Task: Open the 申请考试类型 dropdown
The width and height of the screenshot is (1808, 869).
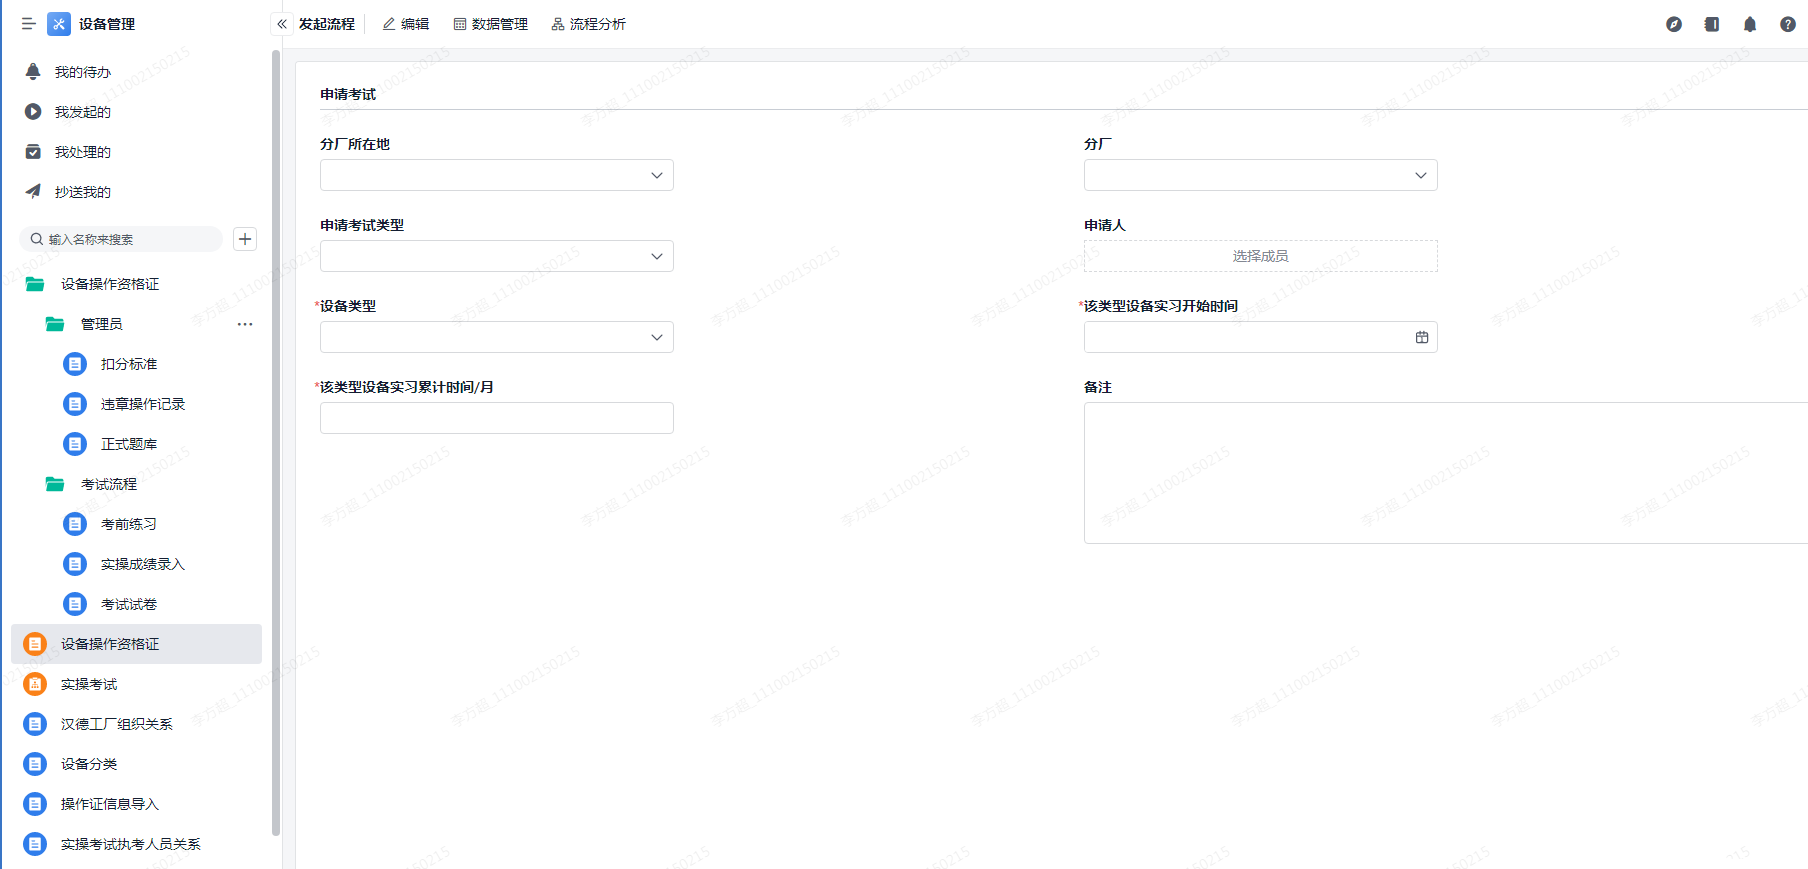Action: click(x=496, y=256)
